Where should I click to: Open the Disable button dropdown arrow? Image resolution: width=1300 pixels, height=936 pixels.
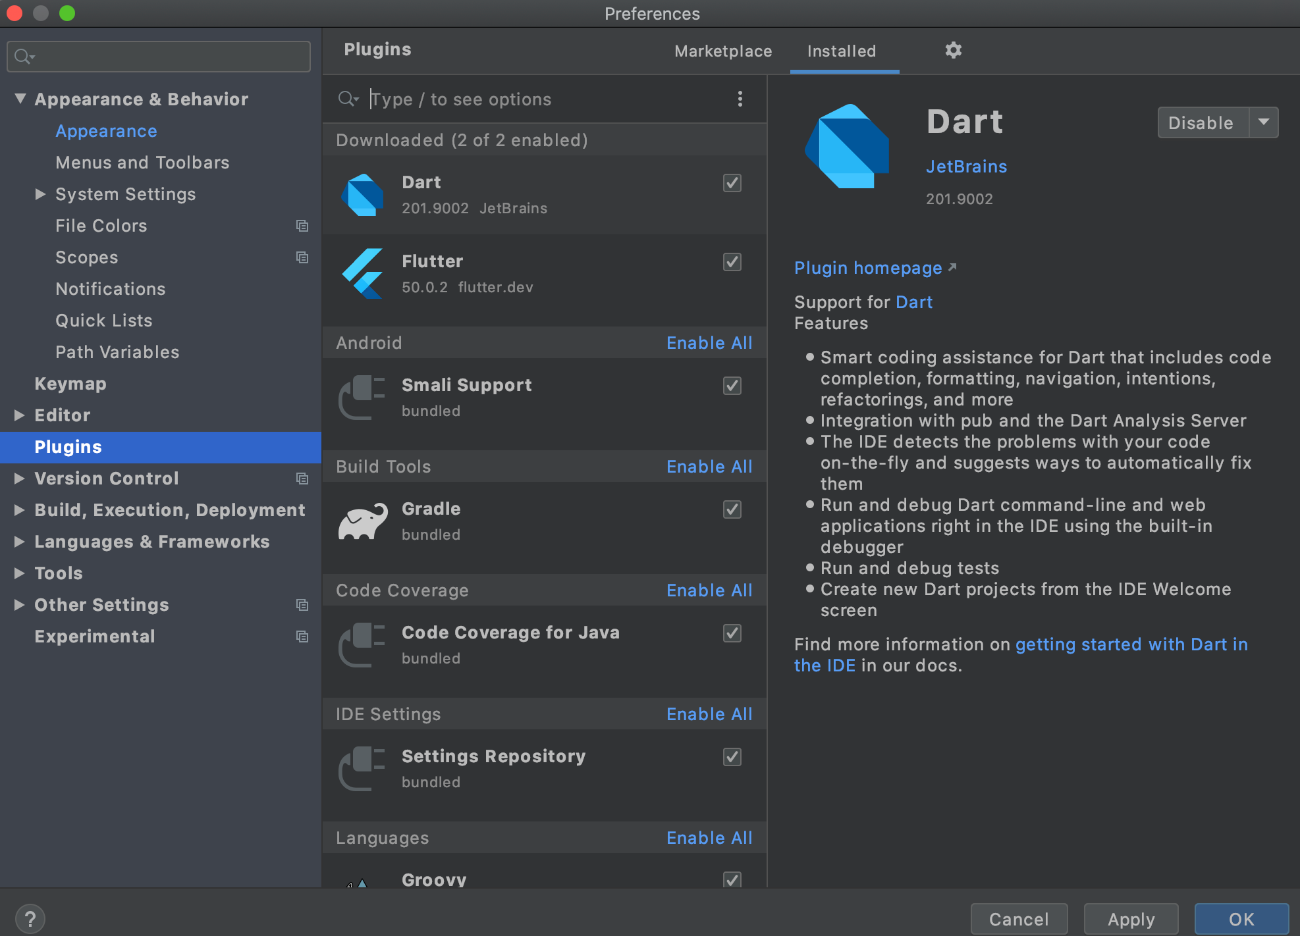coord(1264,123)
